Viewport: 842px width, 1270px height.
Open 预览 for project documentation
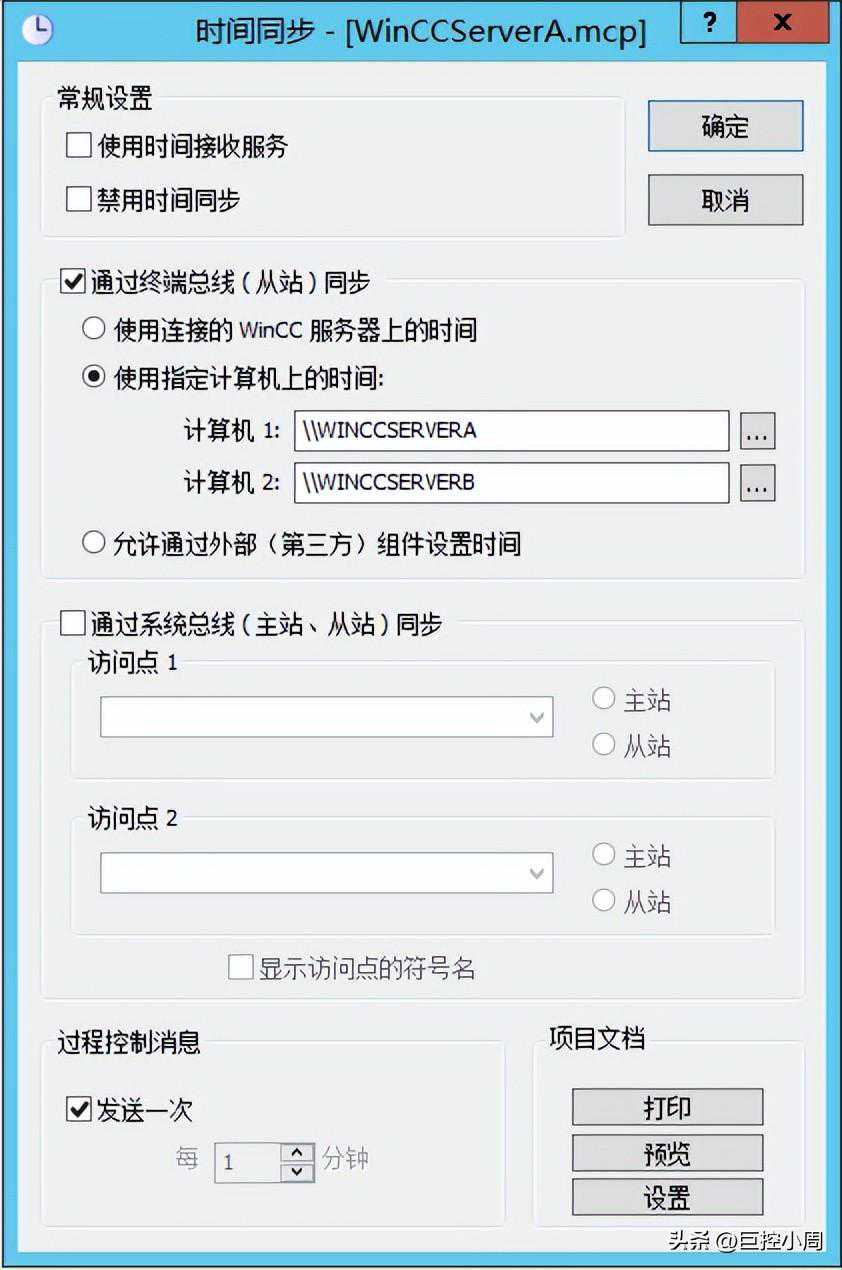point(667,1153)
